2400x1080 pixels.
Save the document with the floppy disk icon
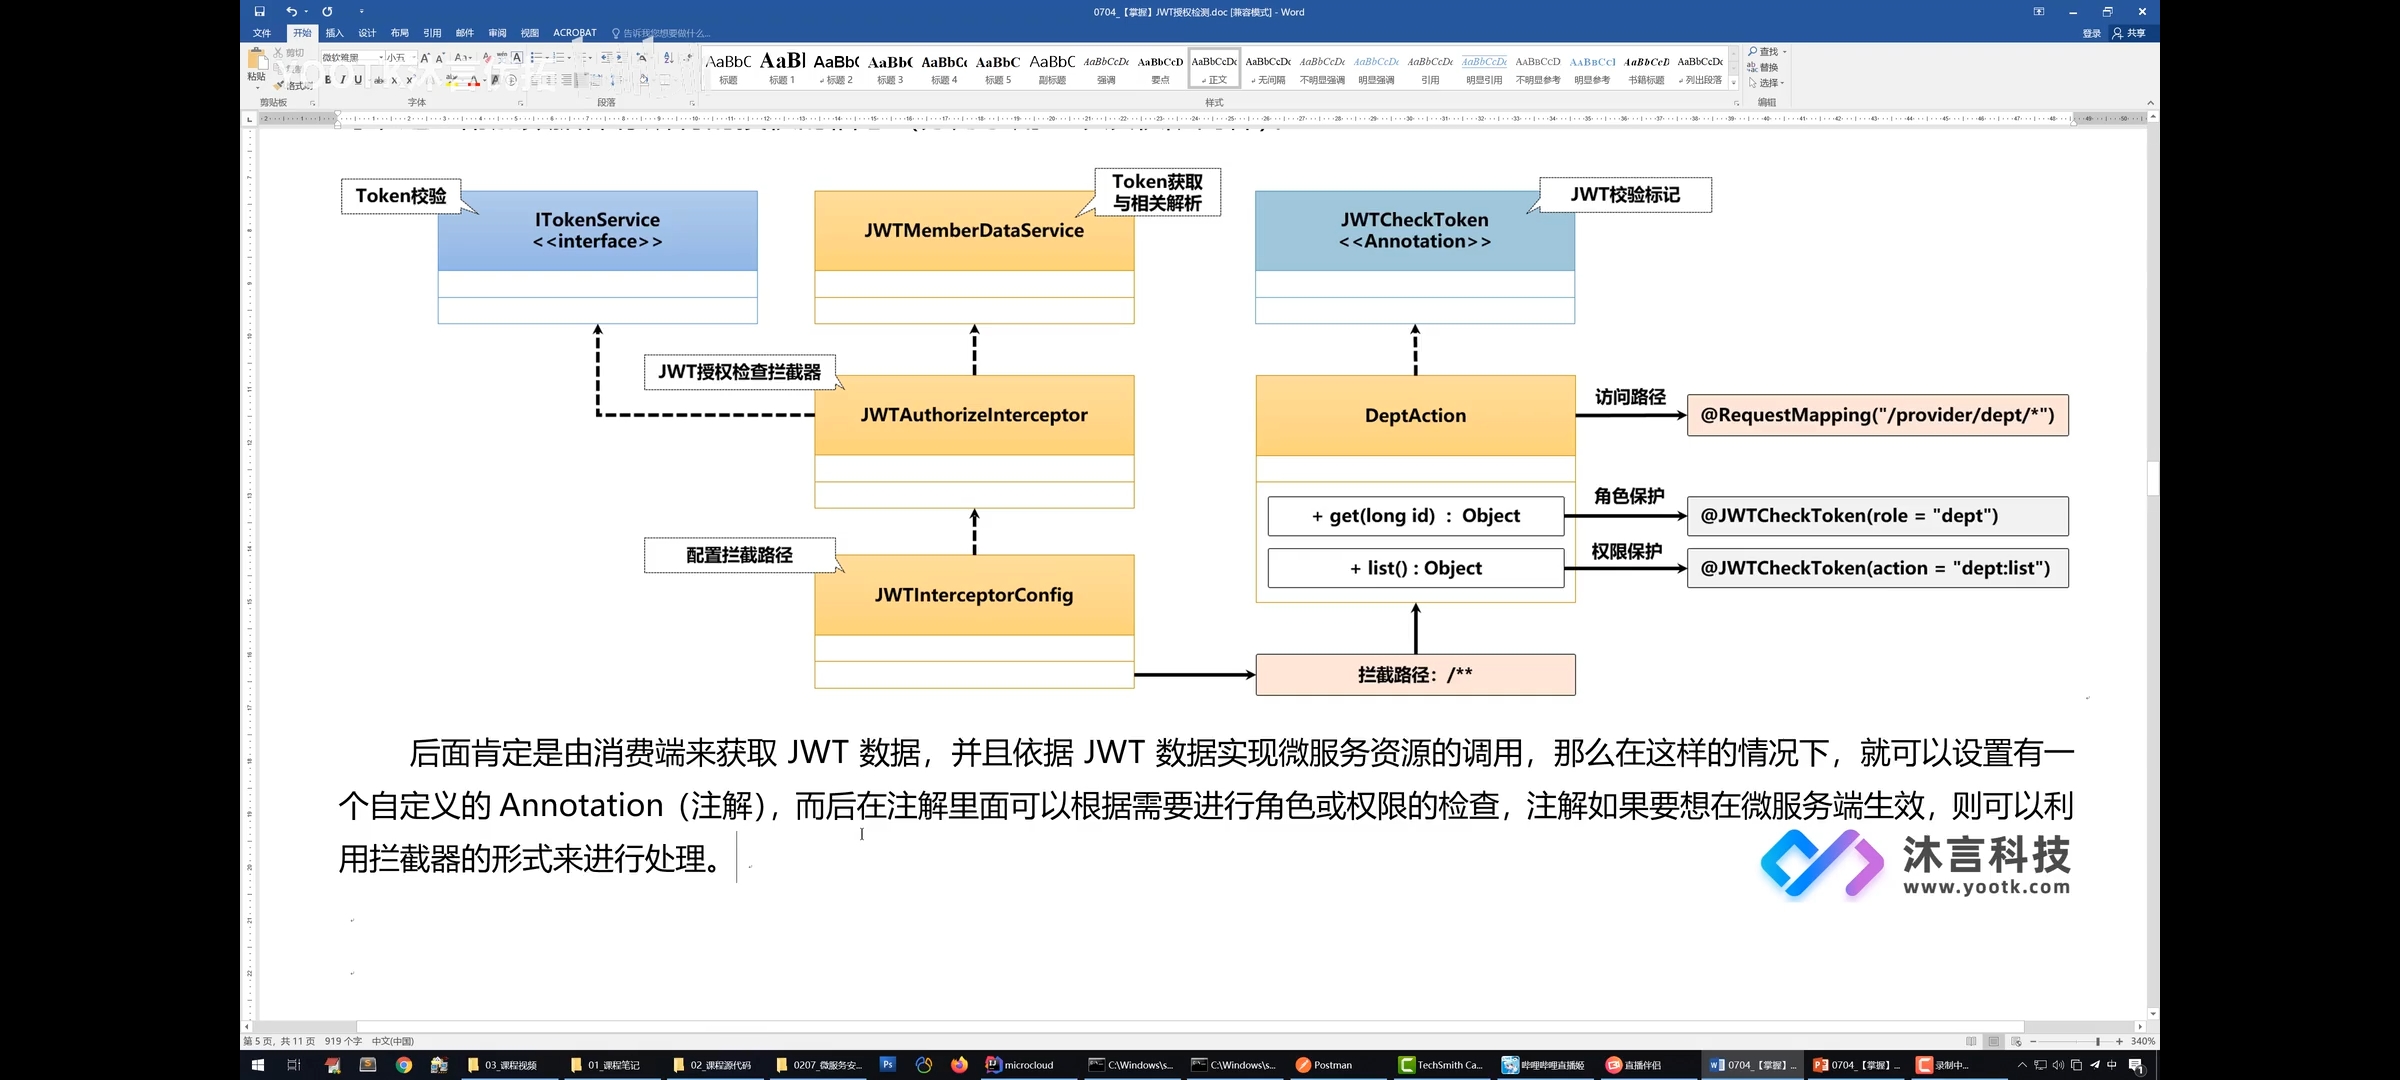coord(259,12)
